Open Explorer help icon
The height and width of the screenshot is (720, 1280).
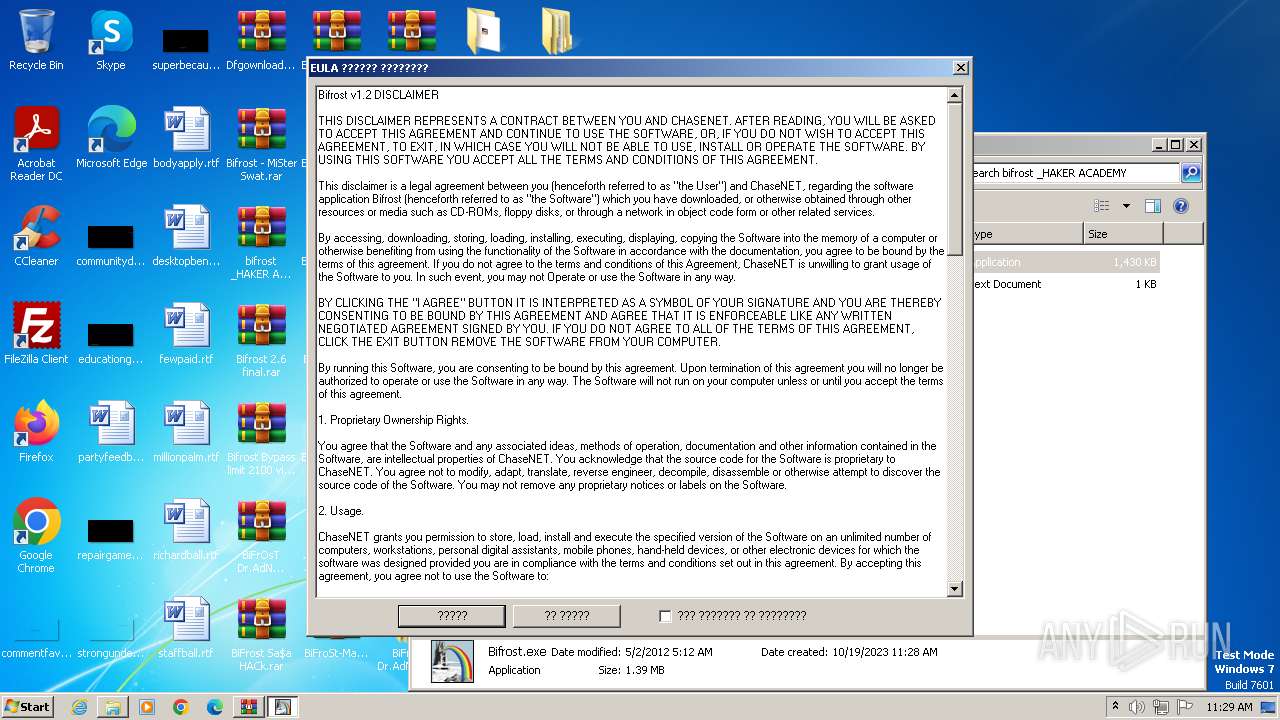coord(1181,206)
